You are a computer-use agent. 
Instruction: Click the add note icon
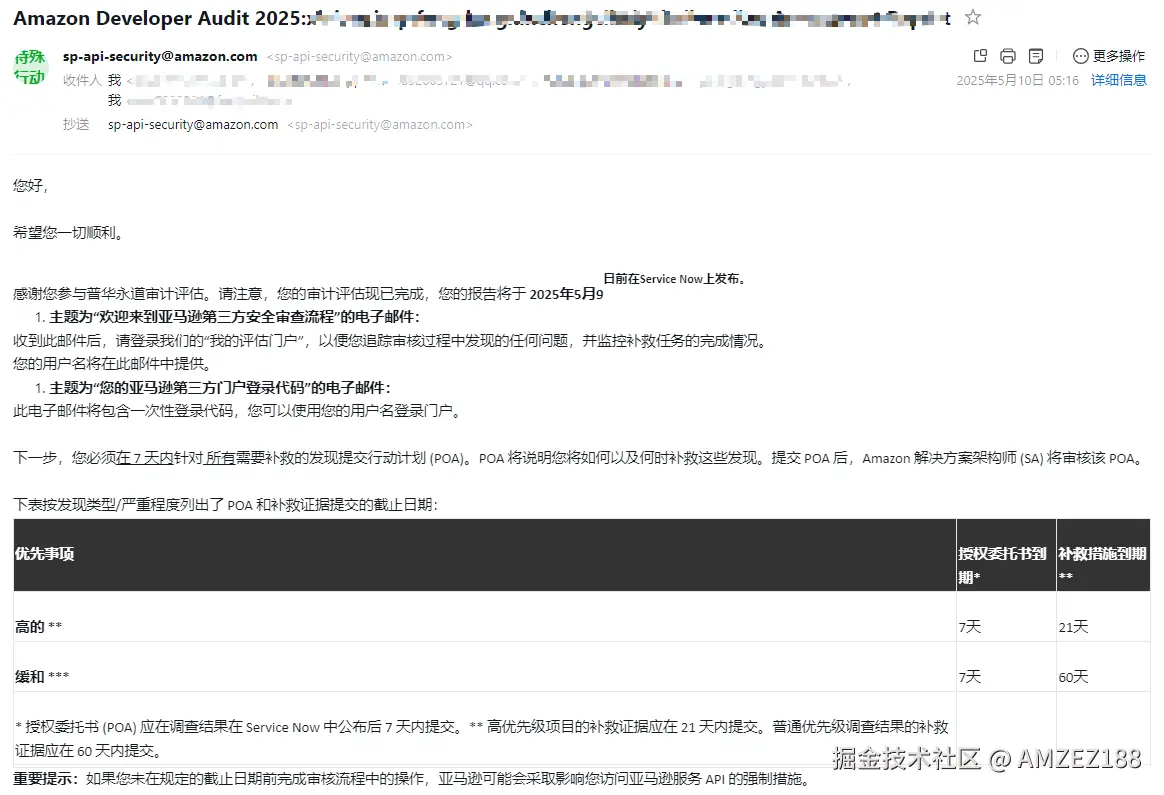click(x=1036, y=56)
